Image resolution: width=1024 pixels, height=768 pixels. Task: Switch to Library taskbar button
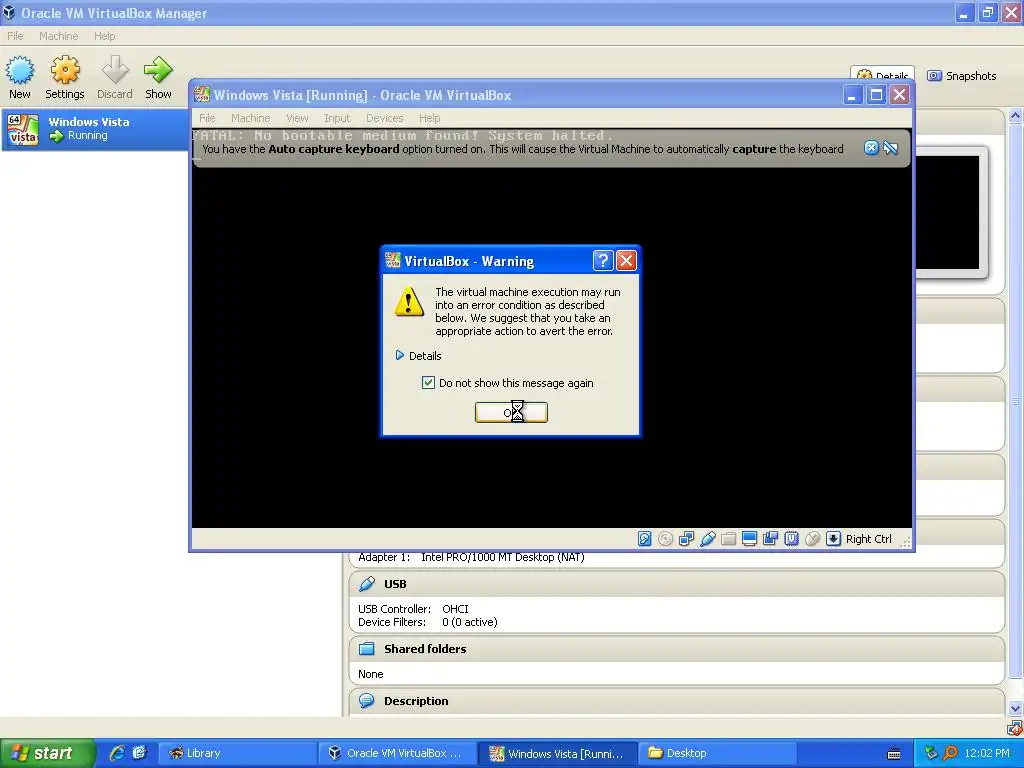[237, 753]
